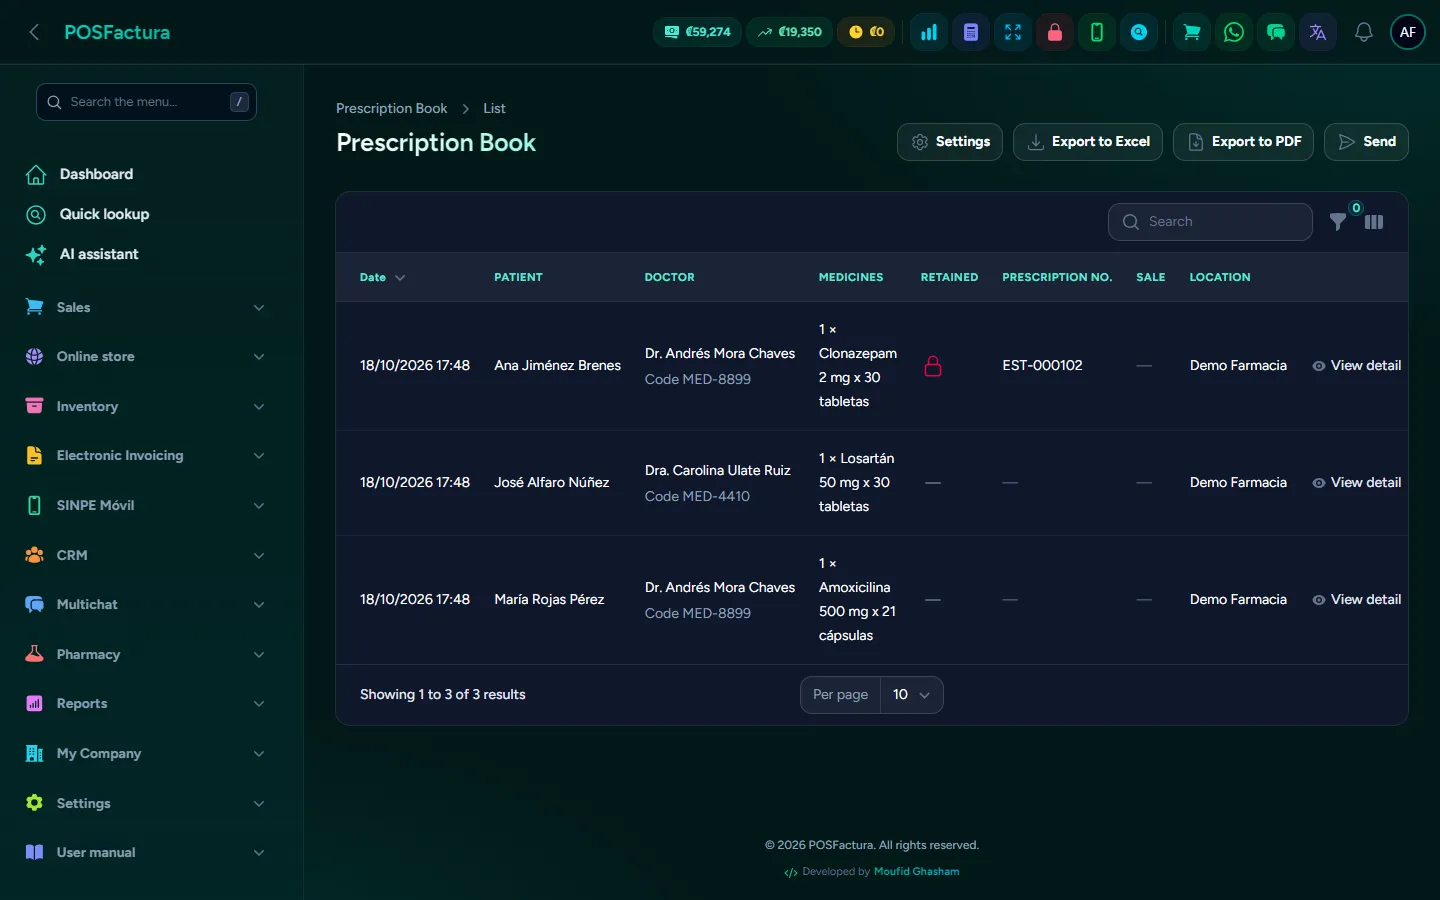Open the green mobile phone icon
Image resolution: width=1440 pixels, height=900 pixels.
click(1097, 32)
